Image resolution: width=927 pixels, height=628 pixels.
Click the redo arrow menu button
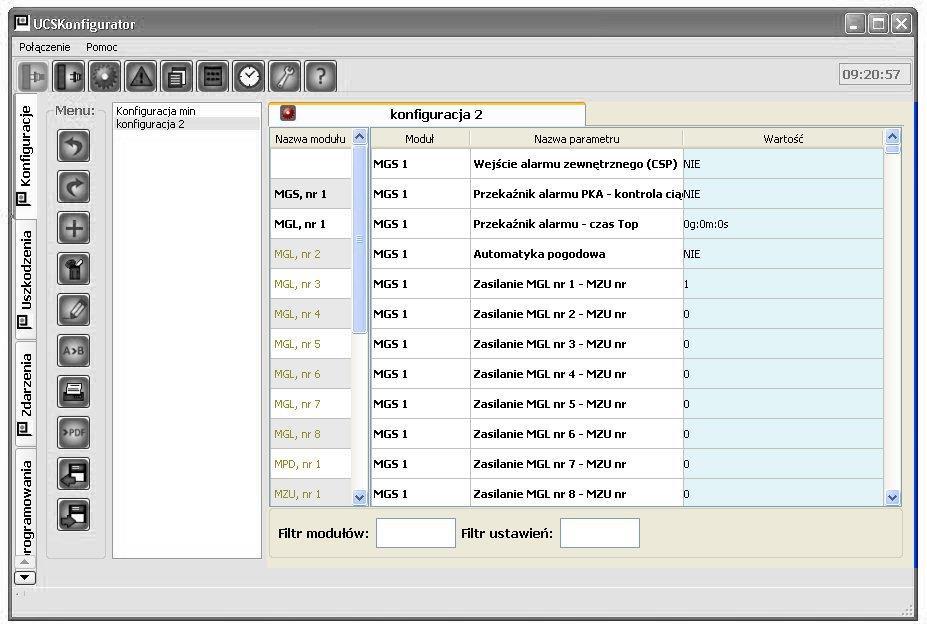[74, 187]
